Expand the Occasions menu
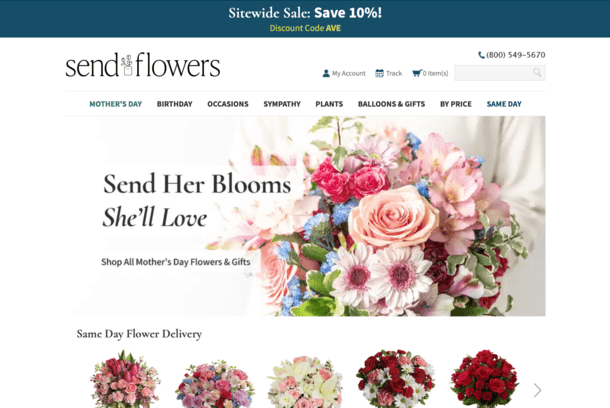The image size is (610, 408). (x=228, y=104)
